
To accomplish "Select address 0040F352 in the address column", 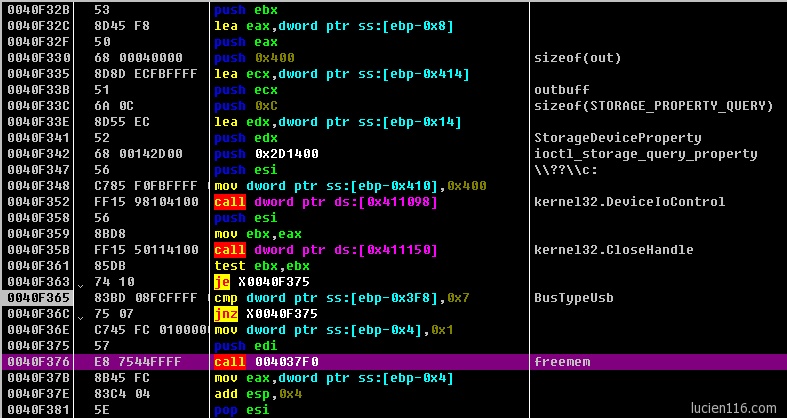I will pyautogui.click(x=36, y=202).
